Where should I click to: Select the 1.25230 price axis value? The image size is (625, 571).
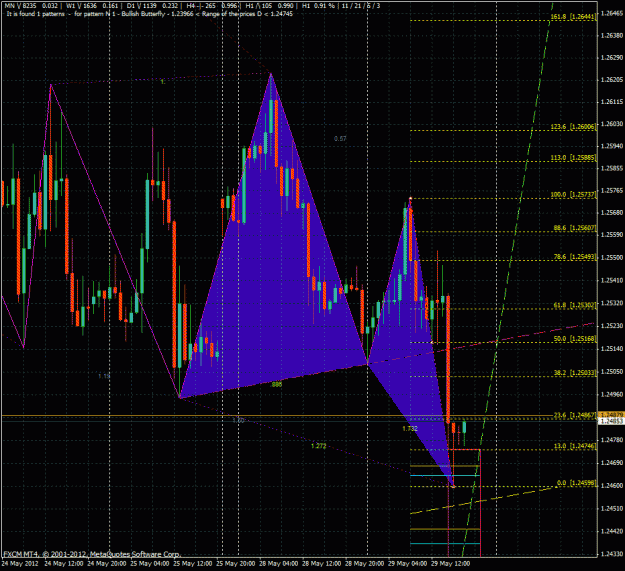[x=611, y=326]
